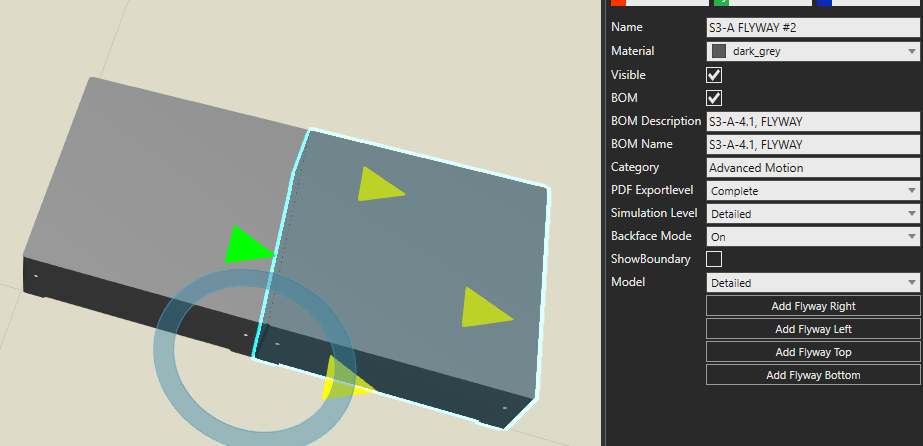Viewport: 923px width, 446px height.
Task: Open the Simulation Level dropdown
Action: coord(813,213)
